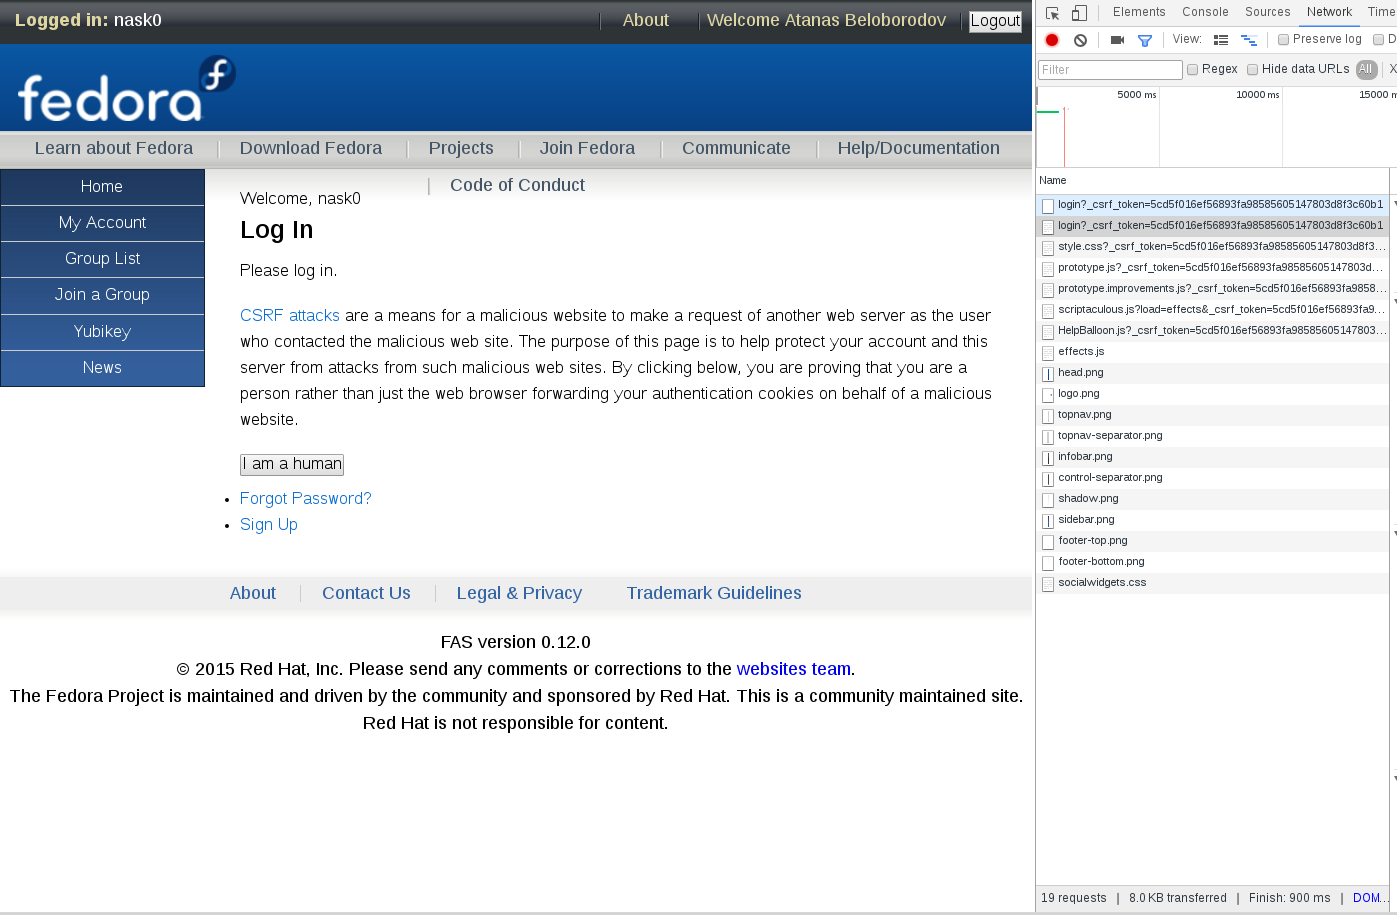Toggle the network filter funnel icon
Image resolution: width=1397 pixels, height=915 pixels.
(1145, 40)
